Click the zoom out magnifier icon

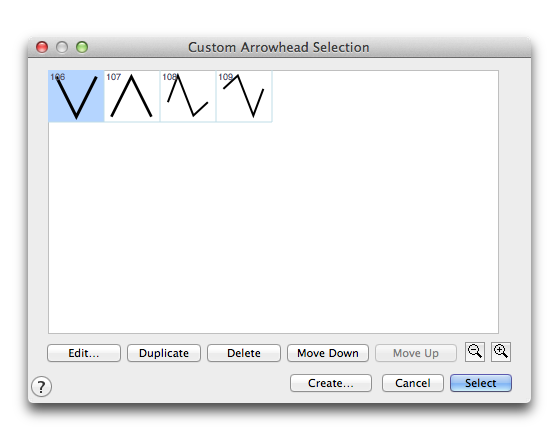pyautogui.click(x=475, y=352)
